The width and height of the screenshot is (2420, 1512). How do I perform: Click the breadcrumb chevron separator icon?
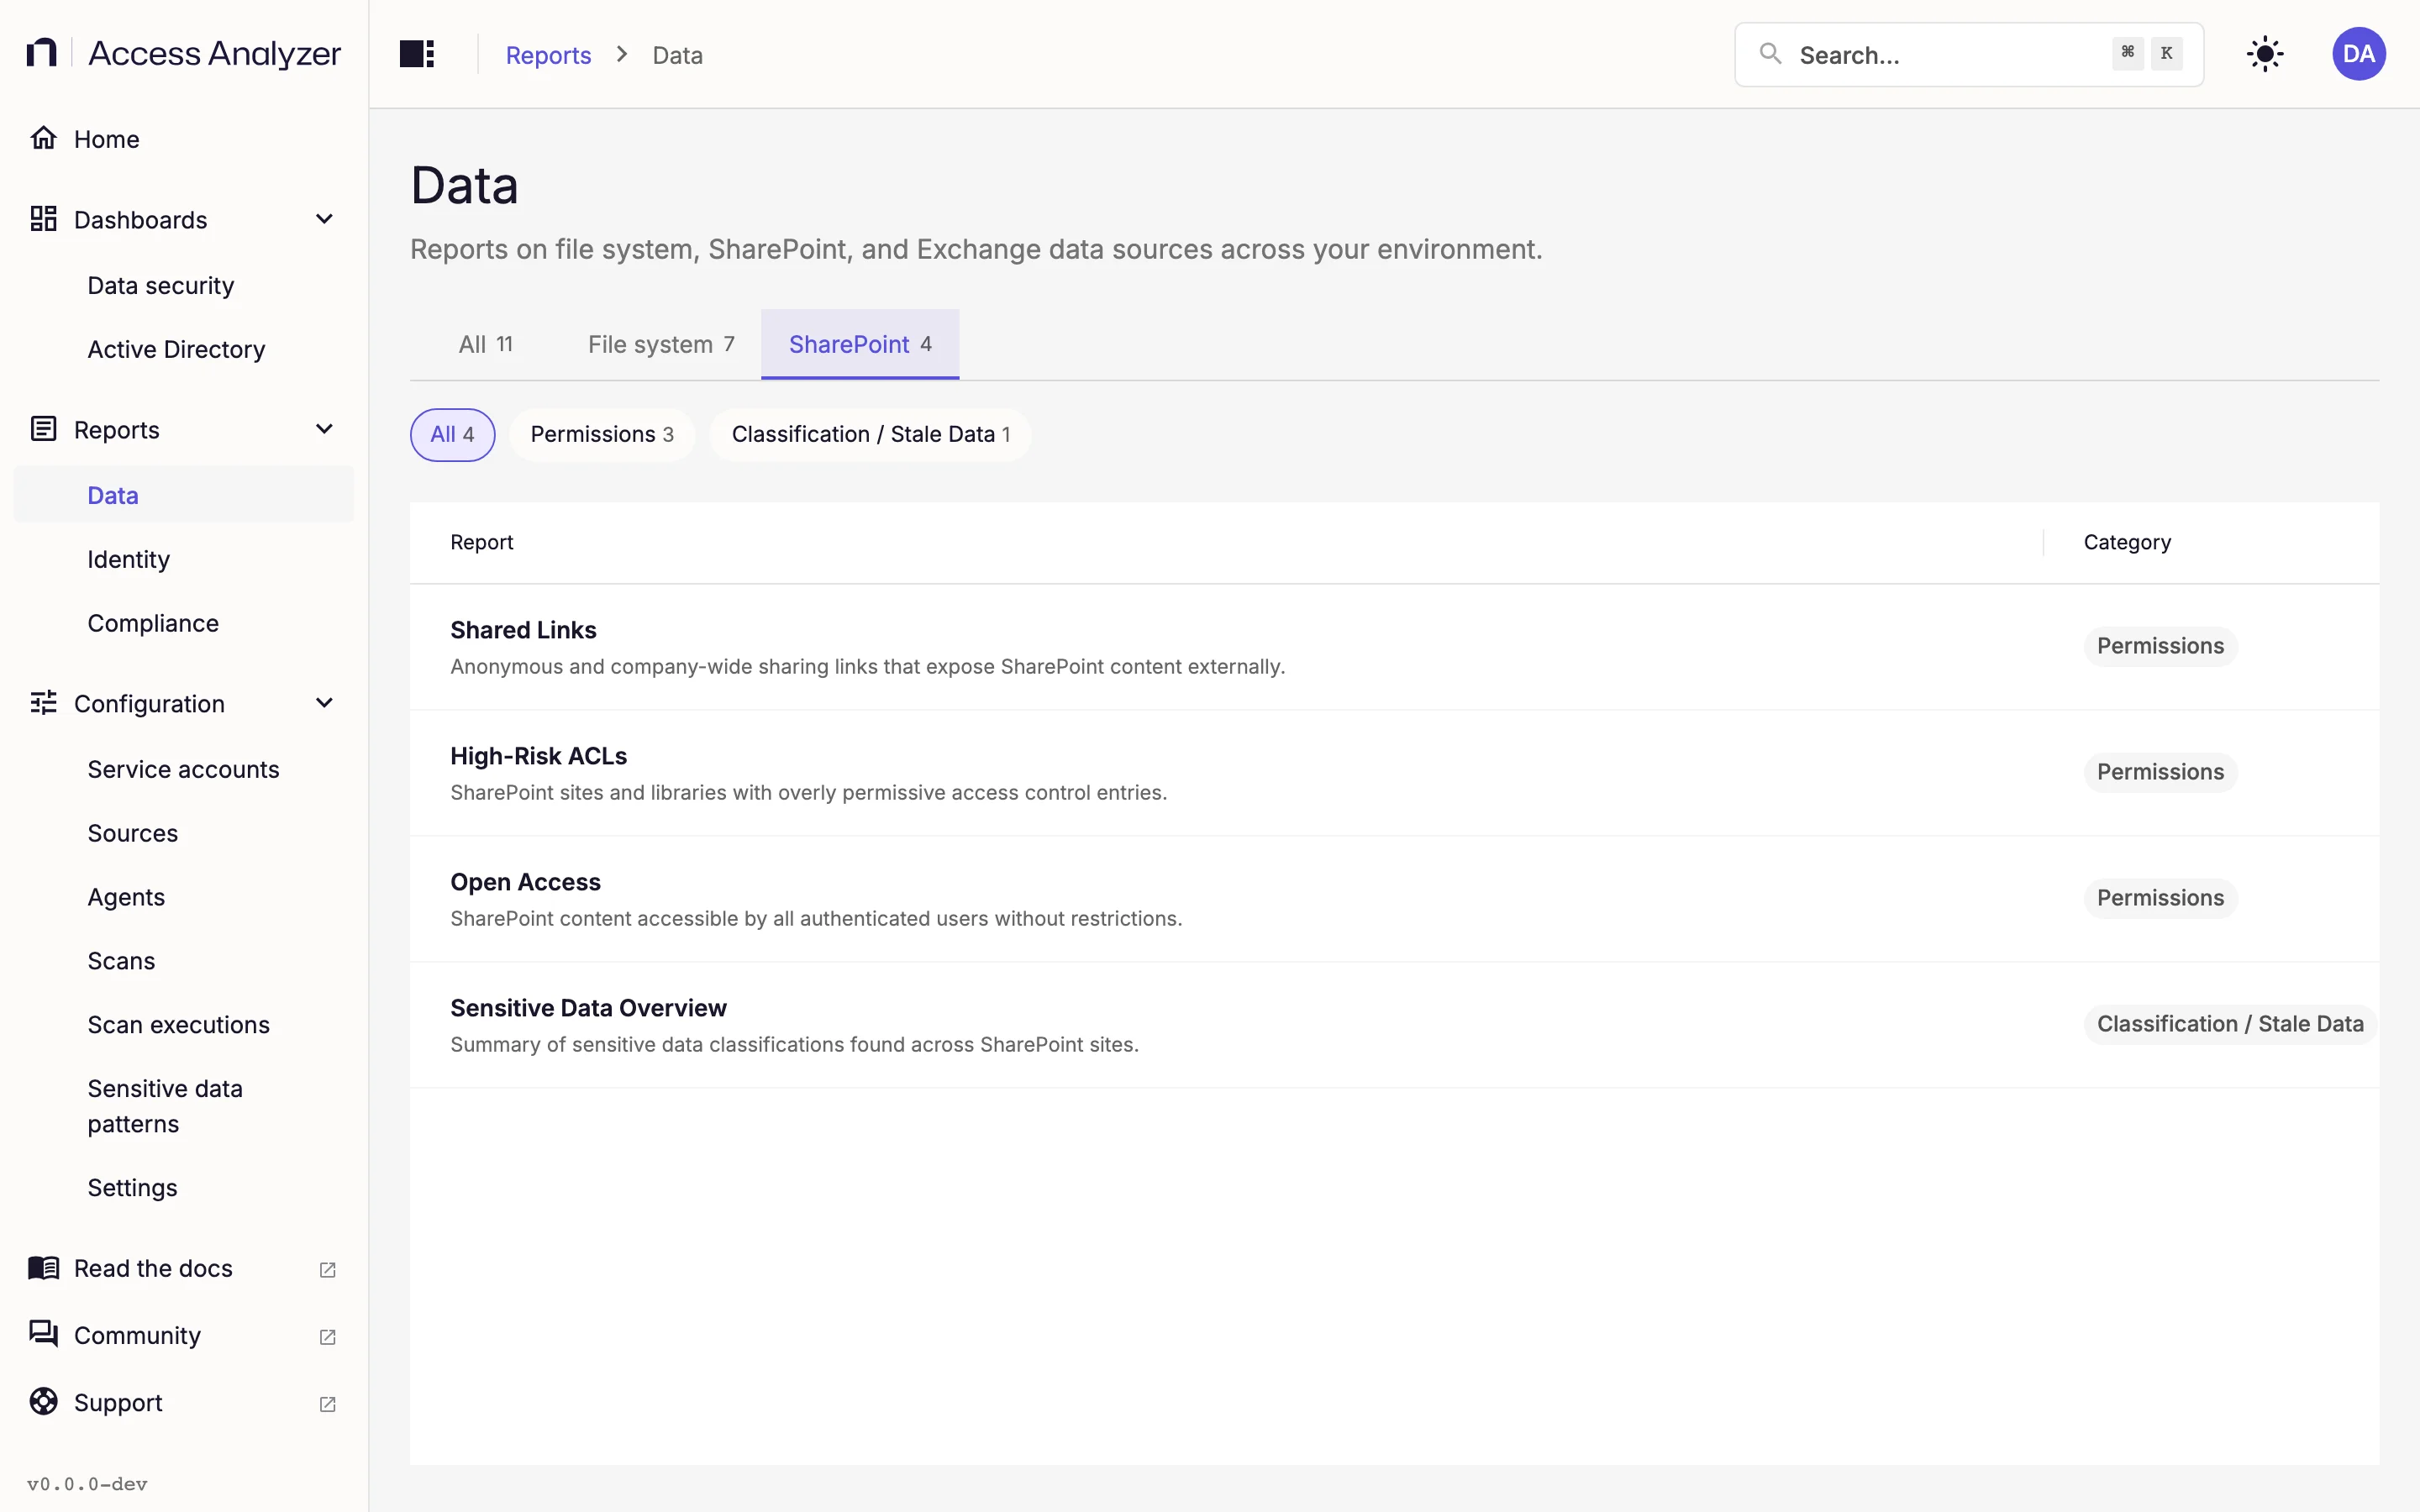click(x=622, y=54)
